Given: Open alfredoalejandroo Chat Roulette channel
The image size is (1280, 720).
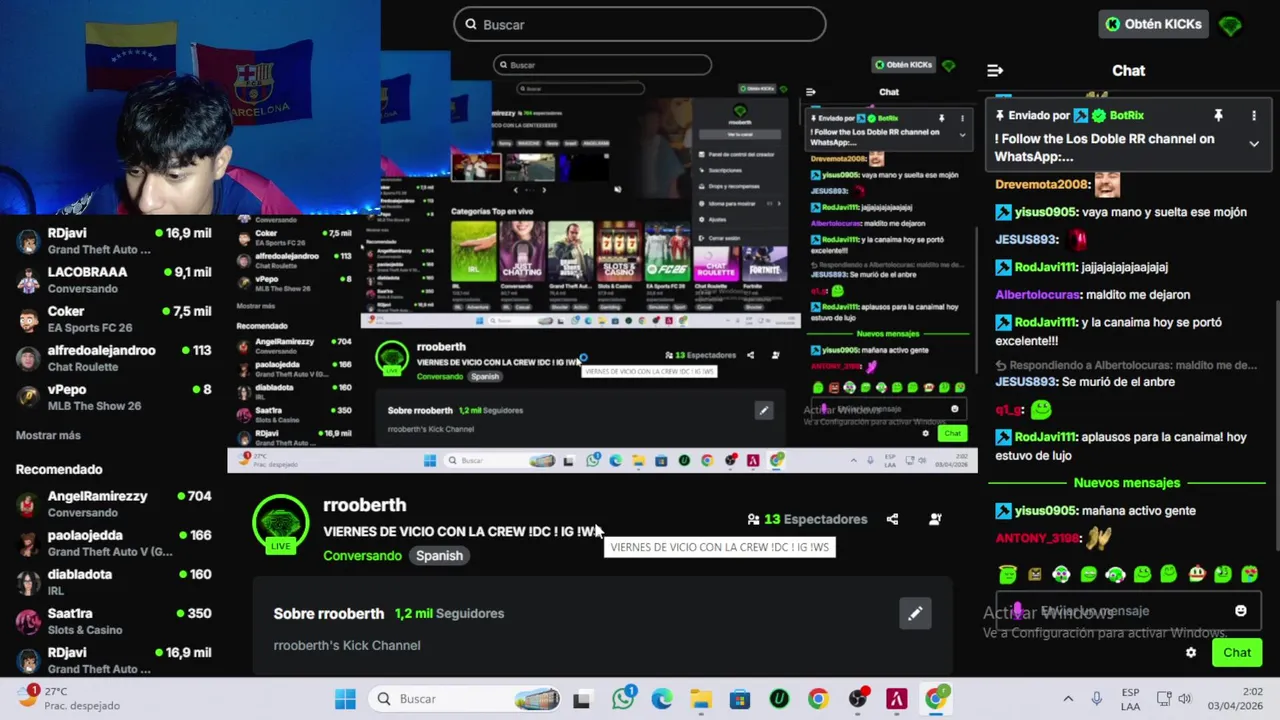Looking at the screenshot, I should 114,358.
